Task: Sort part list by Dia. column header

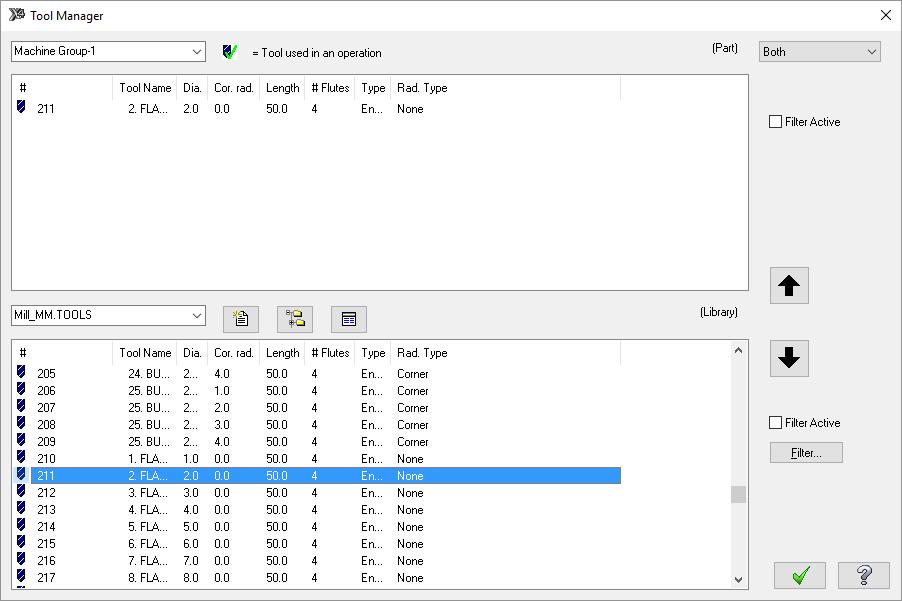Action: click(192, 88)
